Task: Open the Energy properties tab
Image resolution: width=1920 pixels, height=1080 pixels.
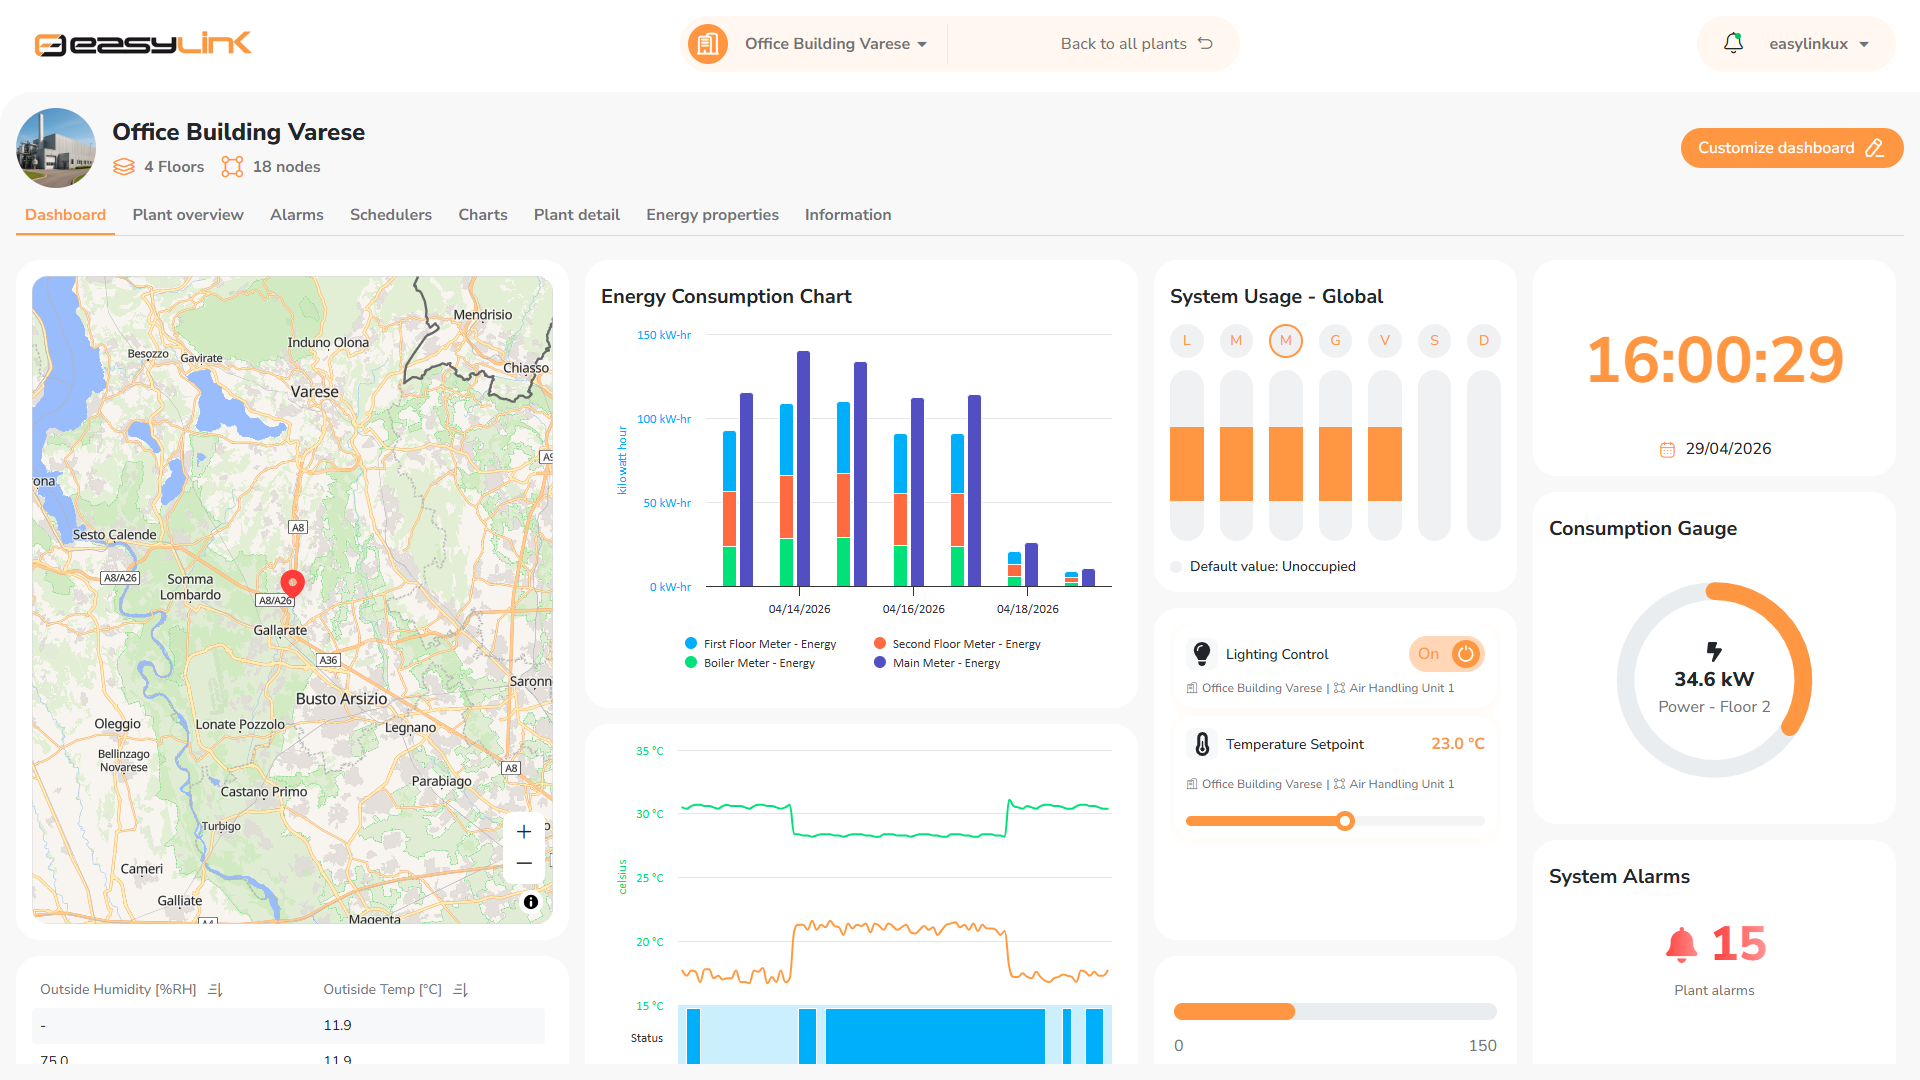Action: click(x=712, y=215)
